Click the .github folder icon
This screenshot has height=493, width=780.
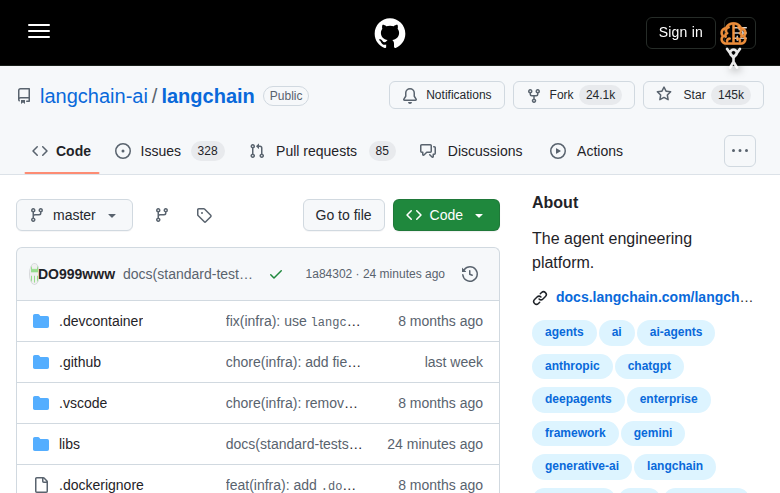41,362
